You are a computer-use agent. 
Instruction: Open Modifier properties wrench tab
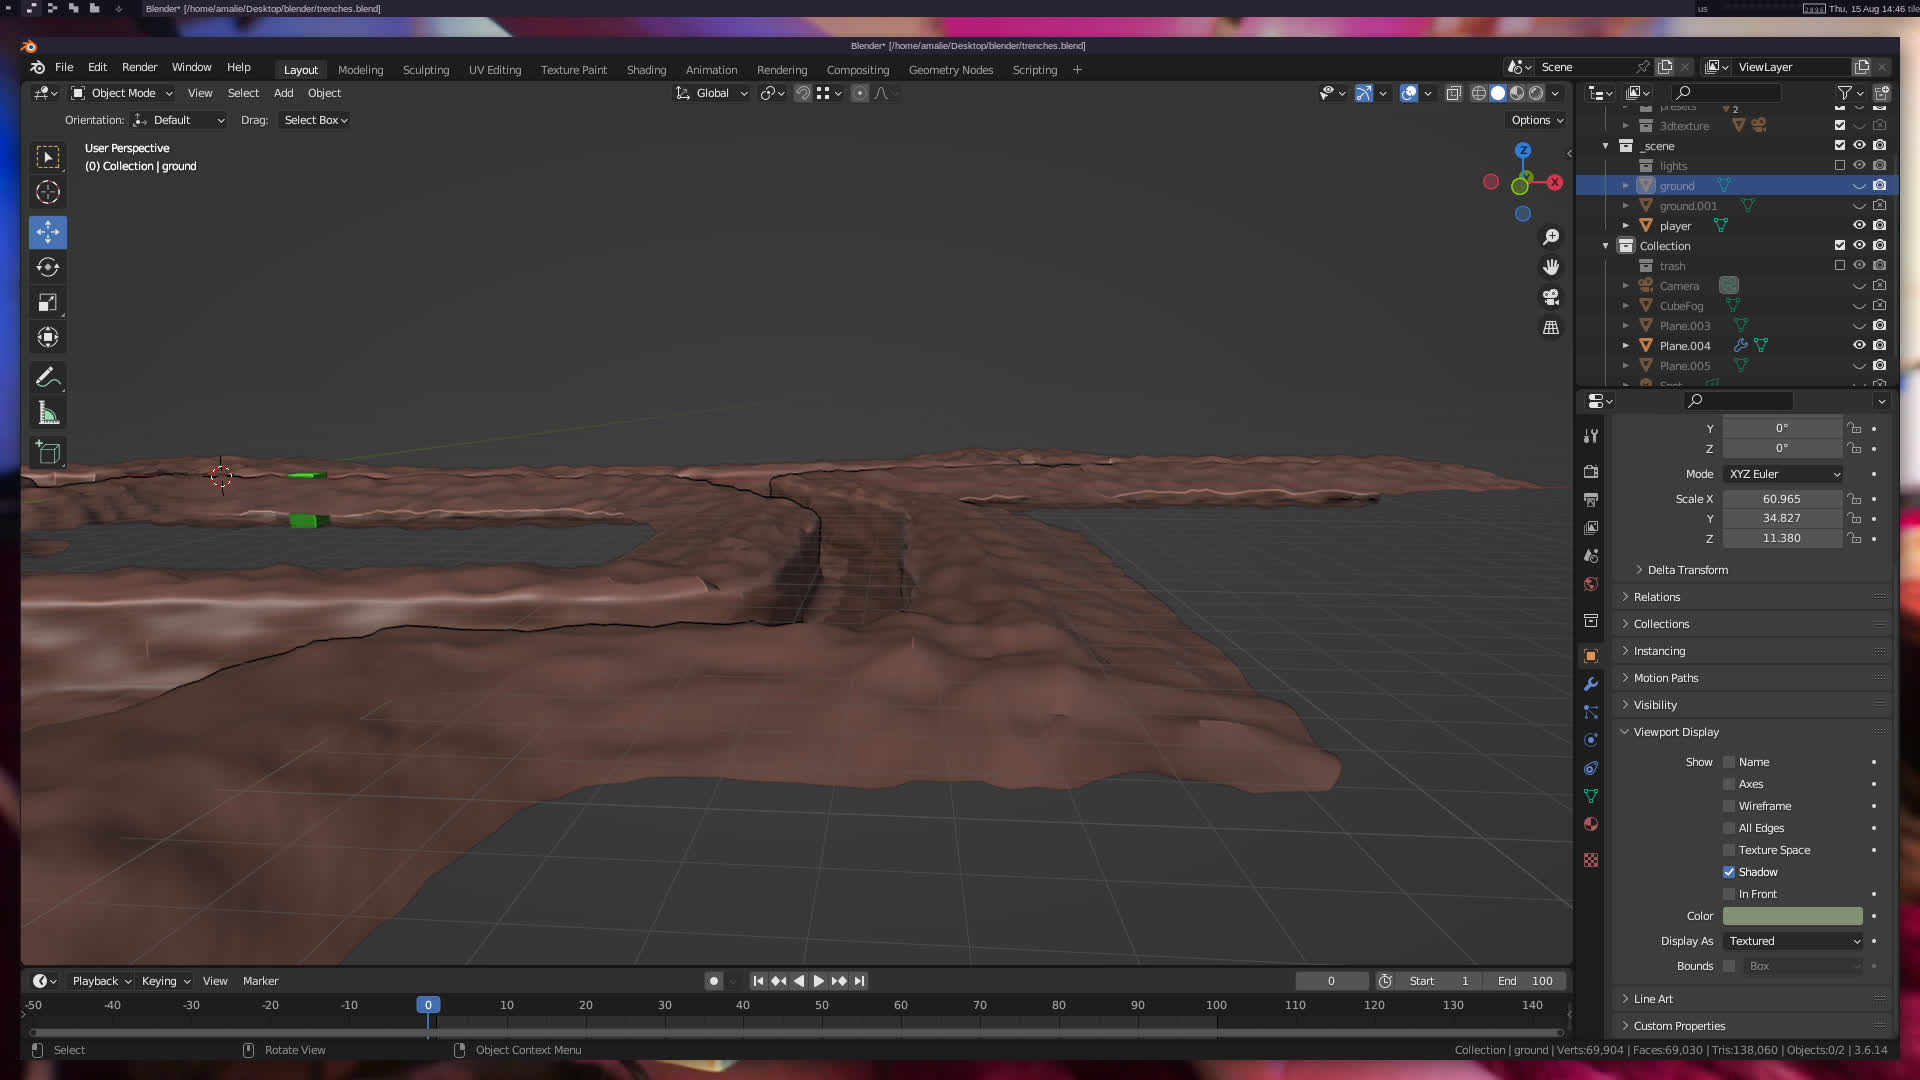[1591, 684]
